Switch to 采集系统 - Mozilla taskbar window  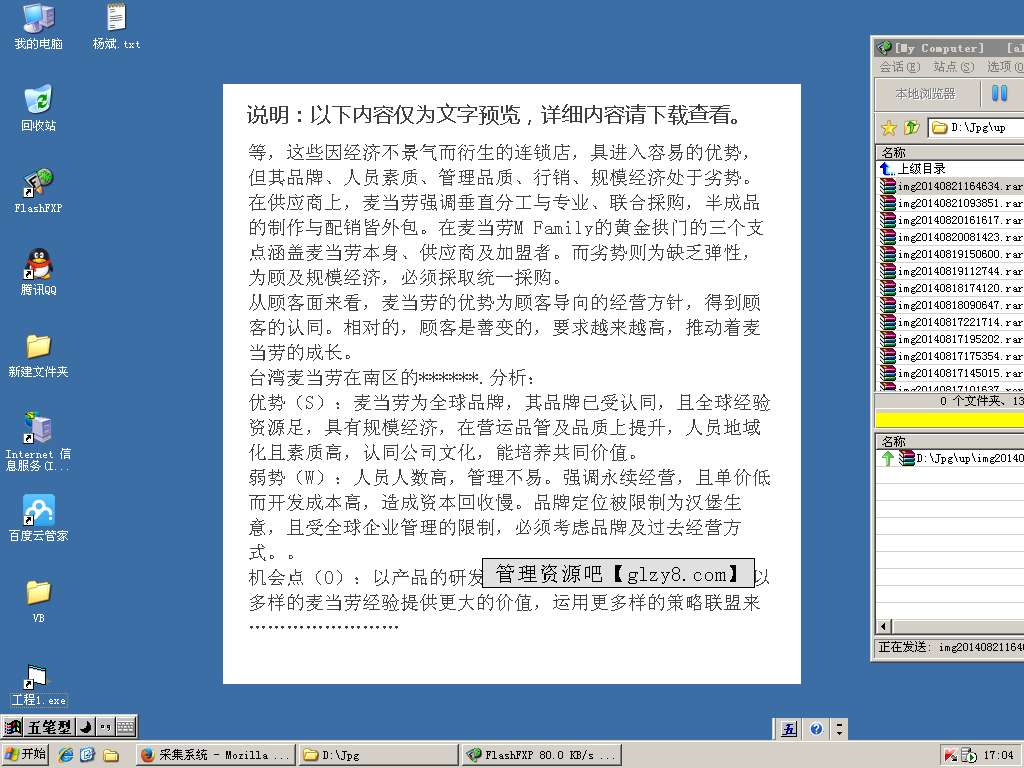point(216,755)
